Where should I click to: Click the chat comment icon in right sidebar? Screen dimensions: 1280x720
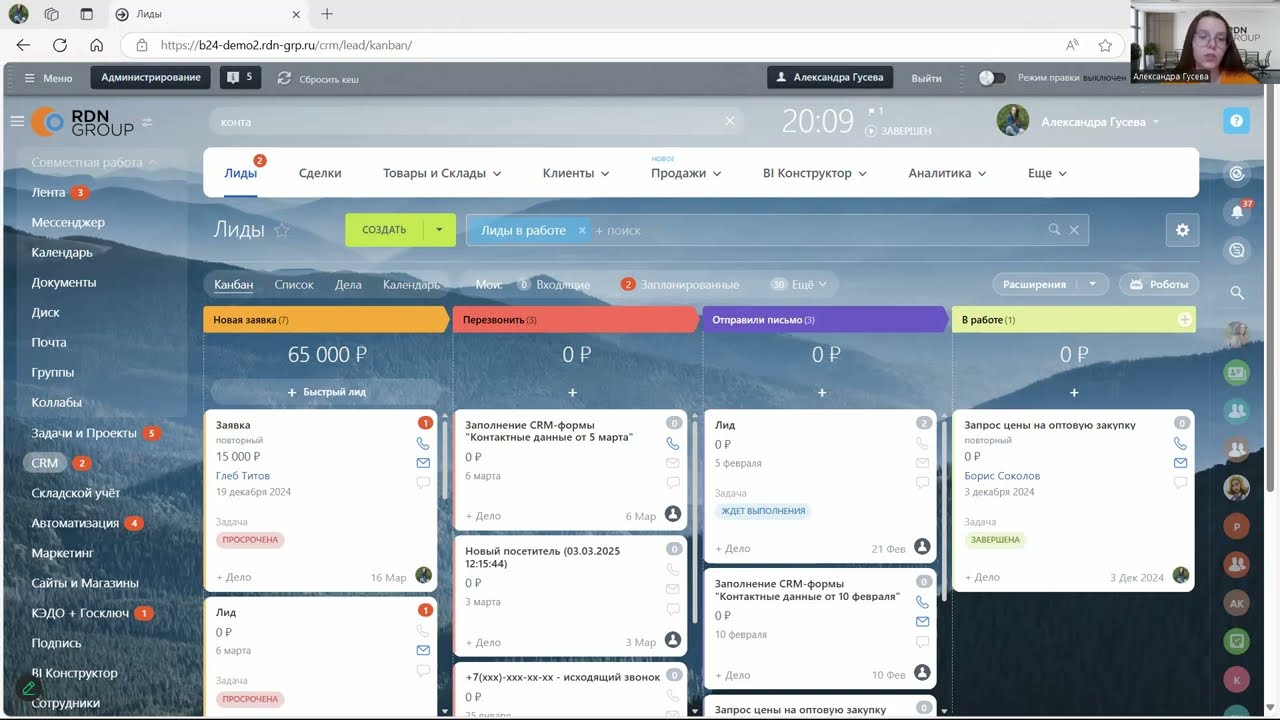tap(1237, 251)
